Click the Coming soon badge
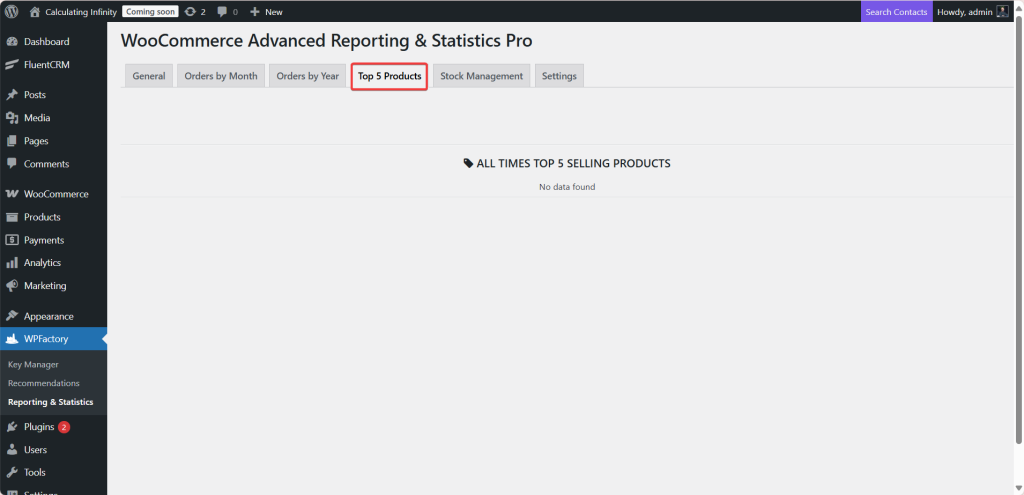 point(150,12)
